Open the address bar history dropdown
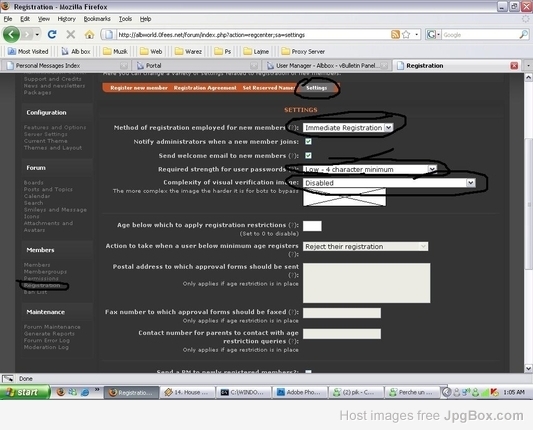 pyautogui.click(x=417, y=34)
